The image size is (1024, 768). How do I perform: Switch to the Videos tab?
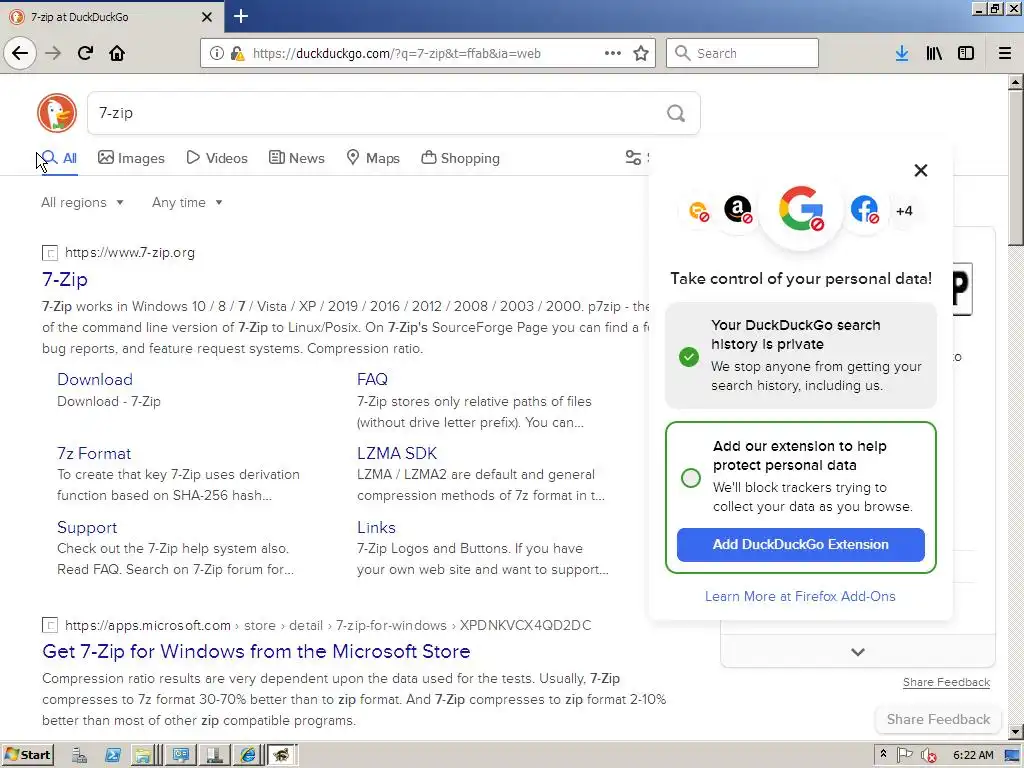pyautogui.click(x=217, y=158)
